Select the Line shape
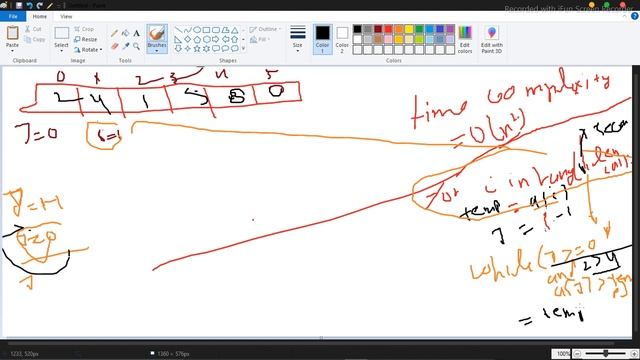640x360 pixels. point(178,30)
